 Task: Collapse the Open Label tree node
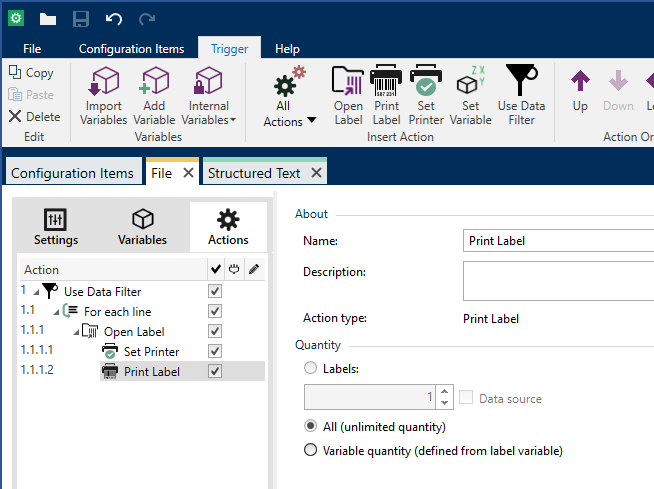click(75, 332)
